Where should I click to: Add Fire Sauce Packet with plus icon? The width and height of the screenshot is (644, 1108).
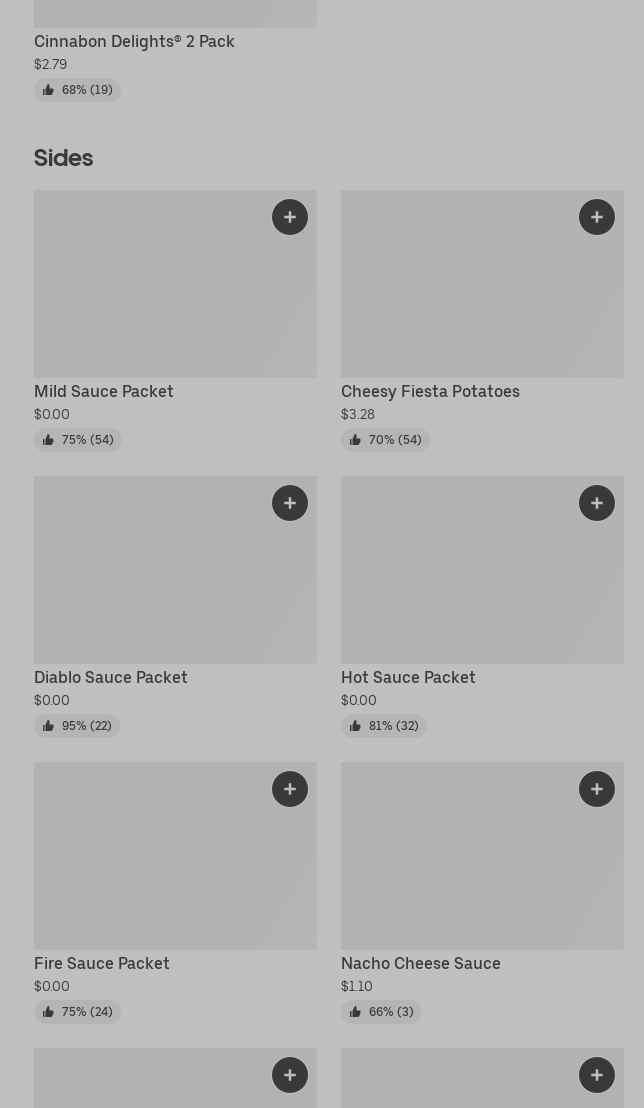(290, 789)
